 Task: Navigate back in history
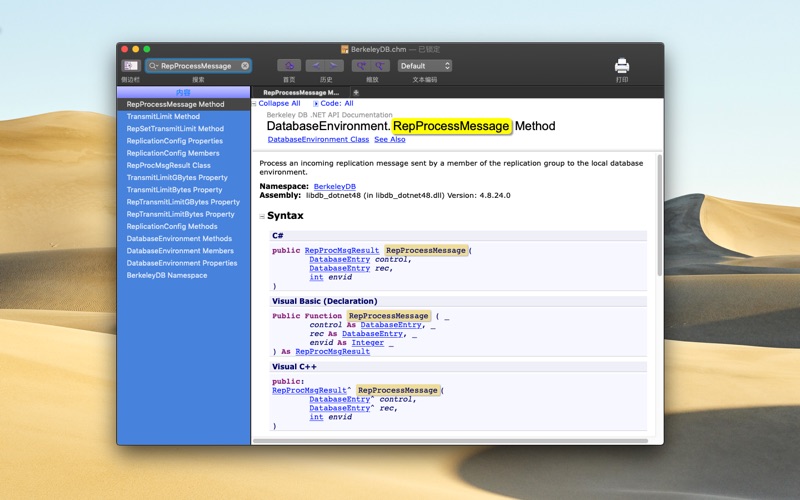pos(315,66)
